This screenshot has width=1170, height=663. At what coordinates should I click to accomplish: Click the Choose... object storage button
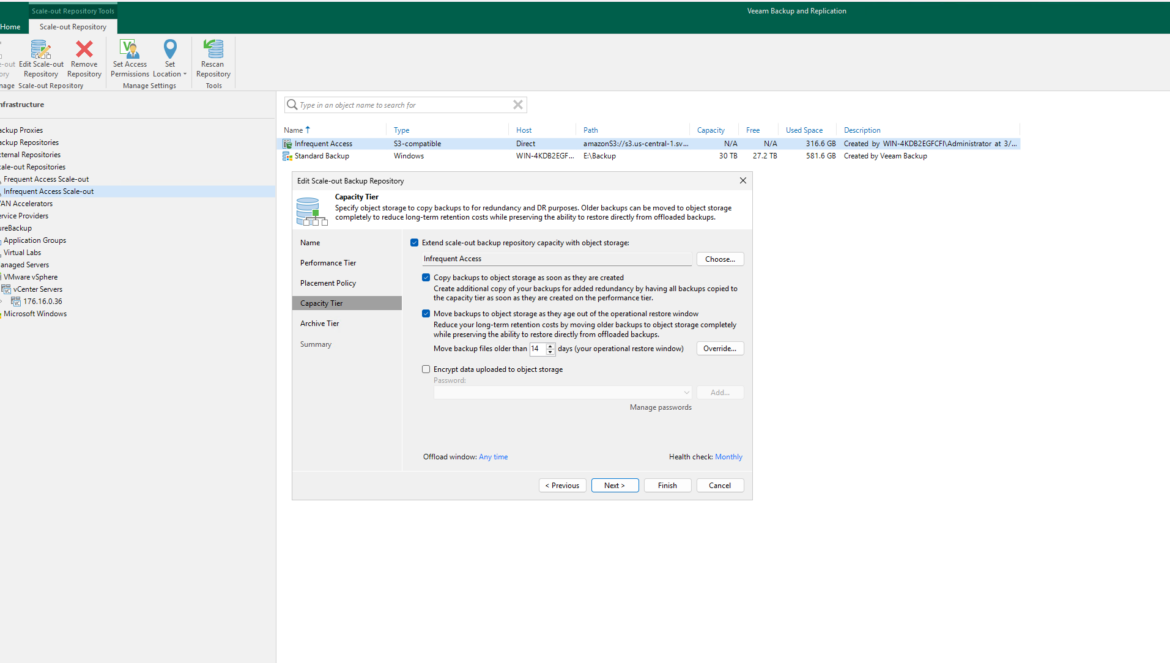pyautogui.click(x=720, y=260)
